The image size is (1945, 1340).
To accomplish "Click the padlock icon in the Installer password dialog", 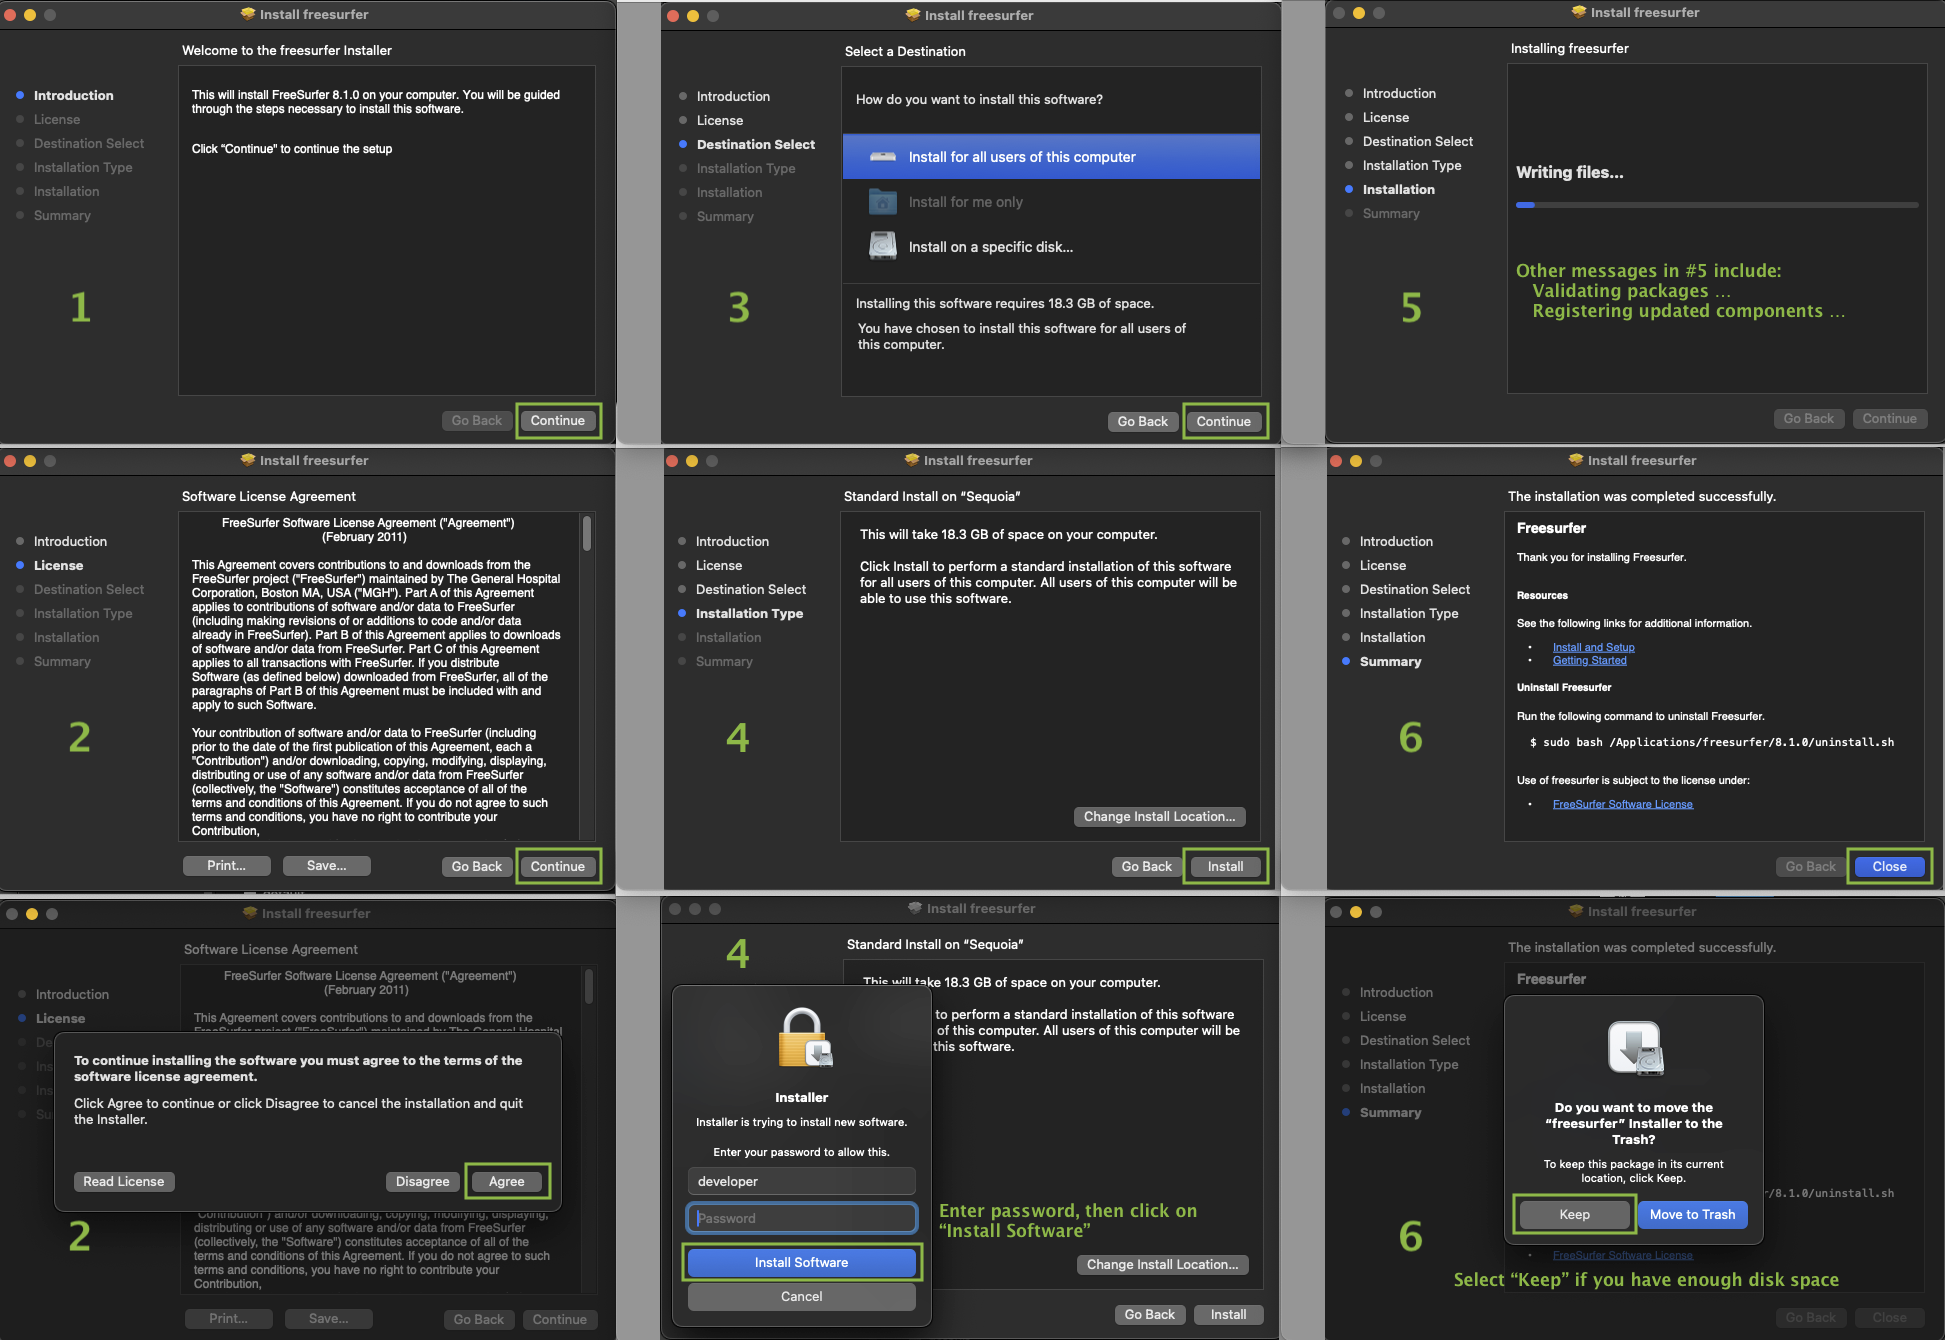I will point(803,1037).
